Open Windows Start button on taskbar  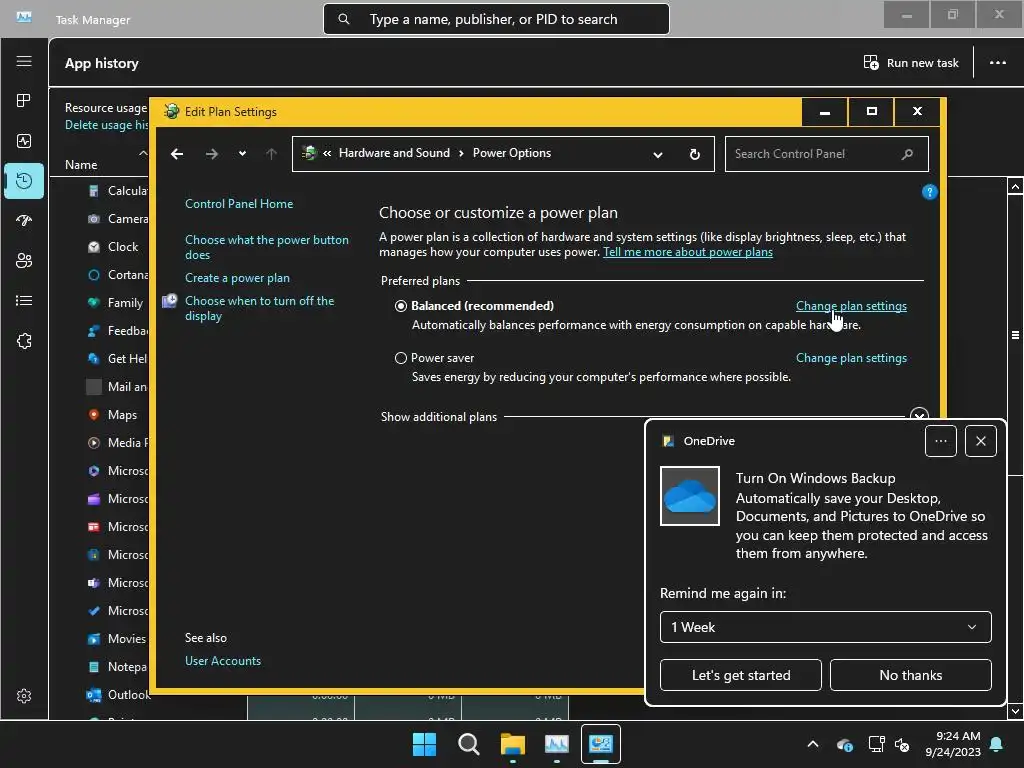pyautogui.click(x=424, y=744)
